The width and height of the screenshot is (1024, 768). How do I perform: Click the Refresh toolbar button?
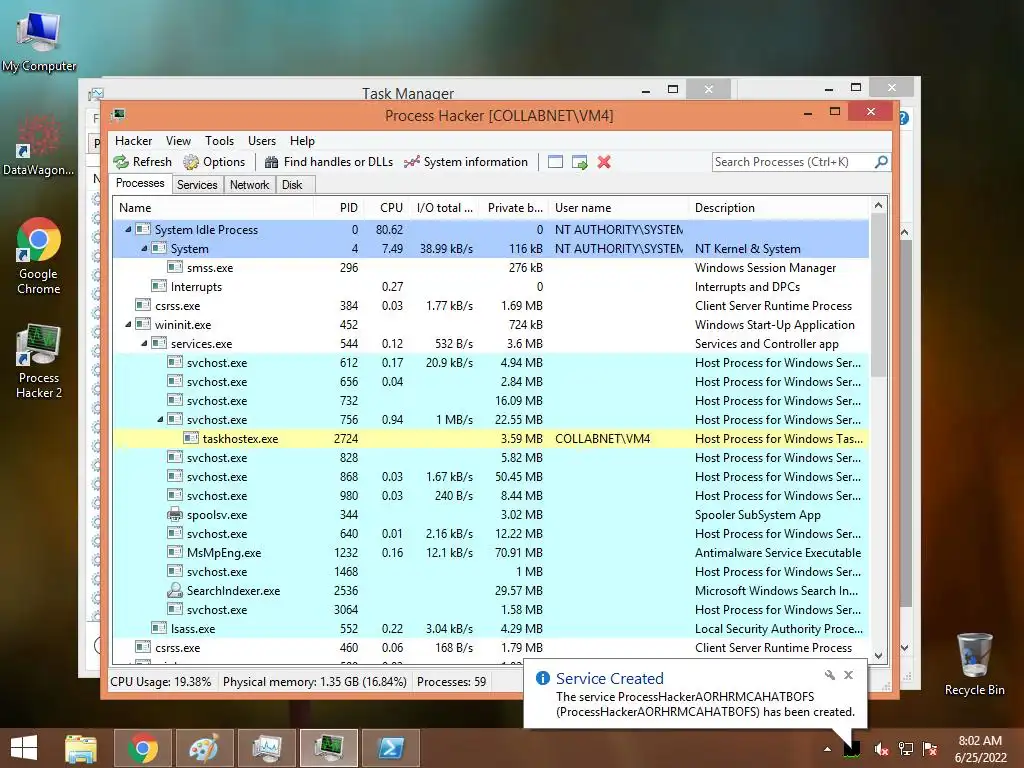[142, 162]
